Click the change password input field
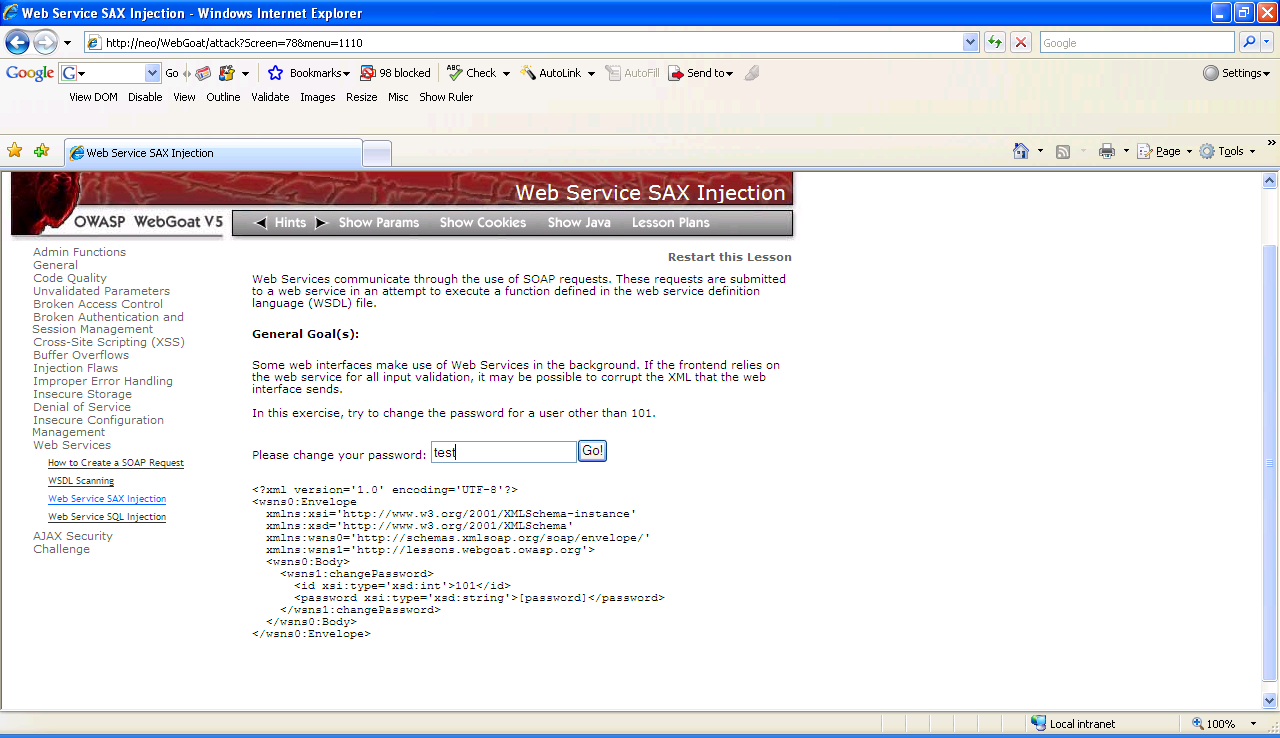 coord(503,452)
